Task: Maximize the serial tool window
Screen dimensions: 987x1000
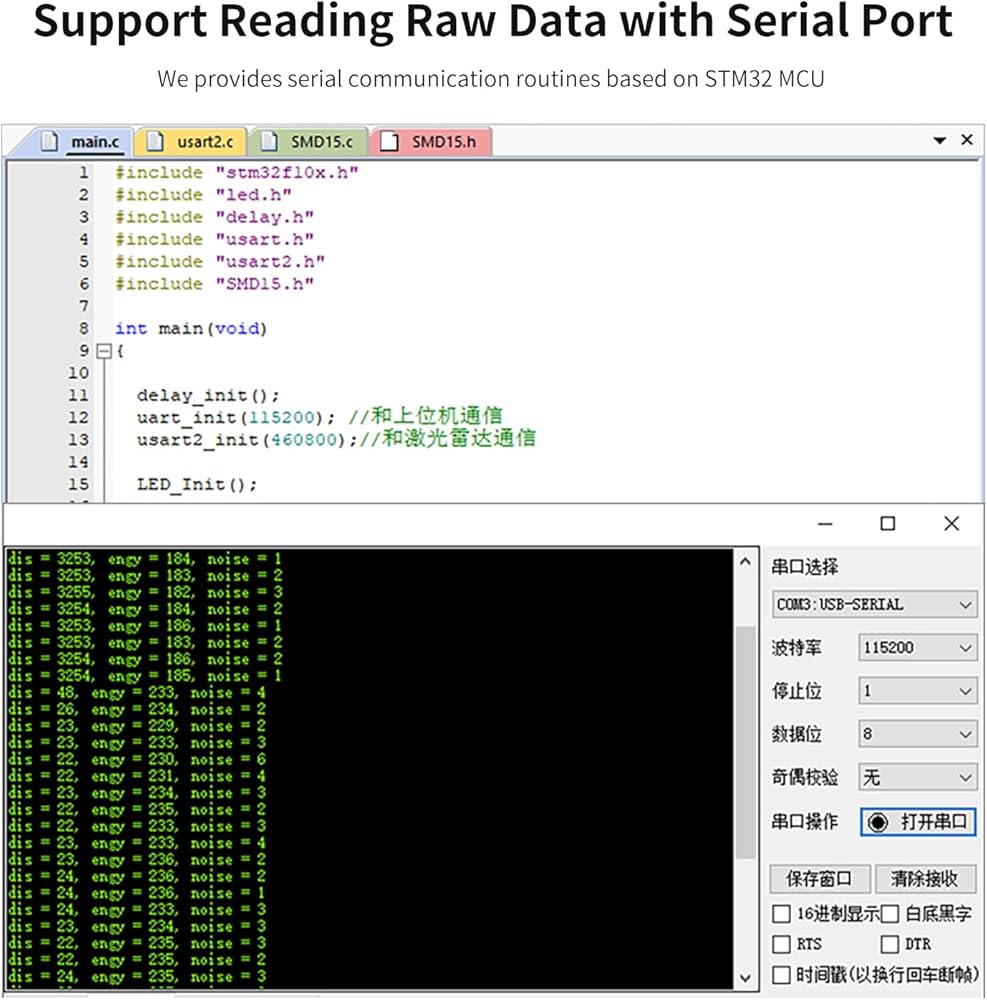Action: pos(887,523)
